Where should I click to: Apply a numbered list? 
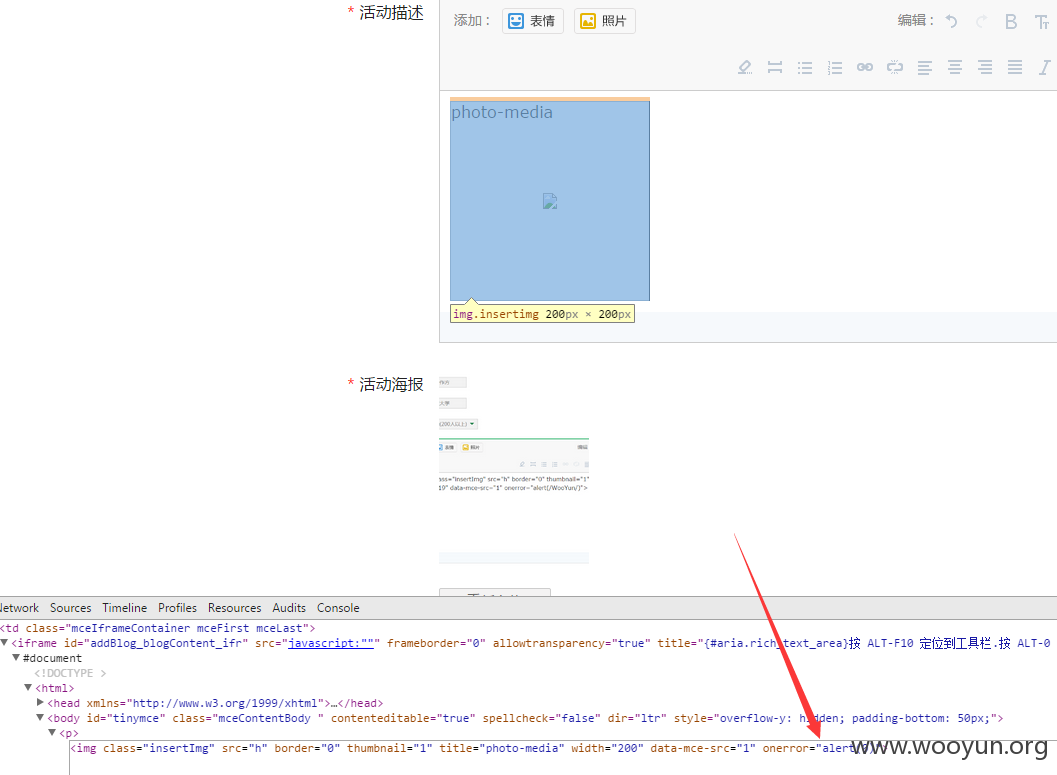835,67
